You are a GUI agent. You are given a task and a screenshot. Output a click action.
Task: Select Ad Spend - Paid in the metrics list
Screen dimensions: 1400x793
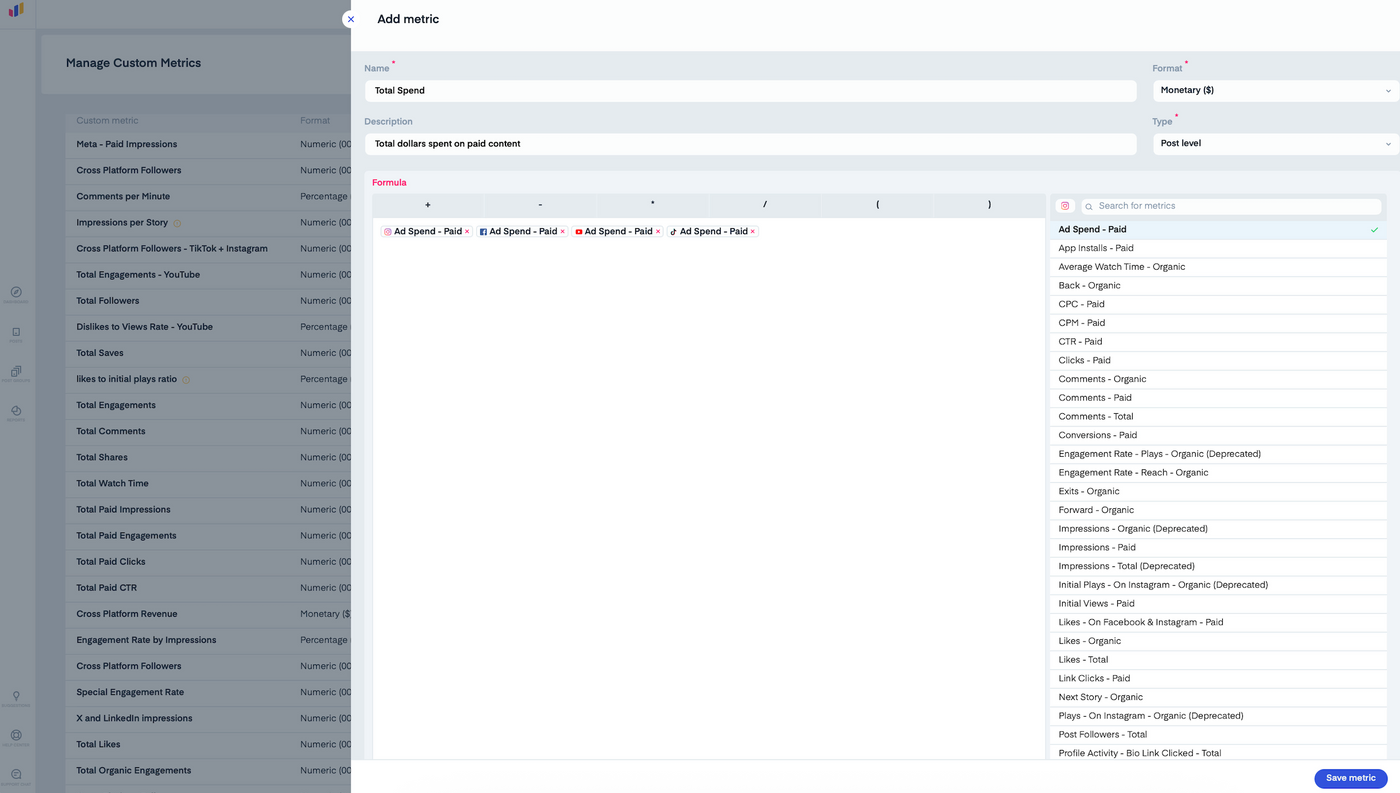(1218, 230)
